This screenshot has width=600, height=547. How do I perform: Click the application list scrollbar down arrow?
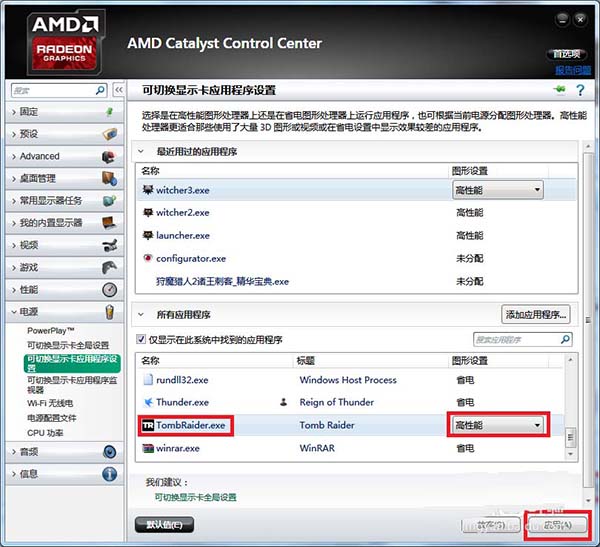tap(571, 454)
